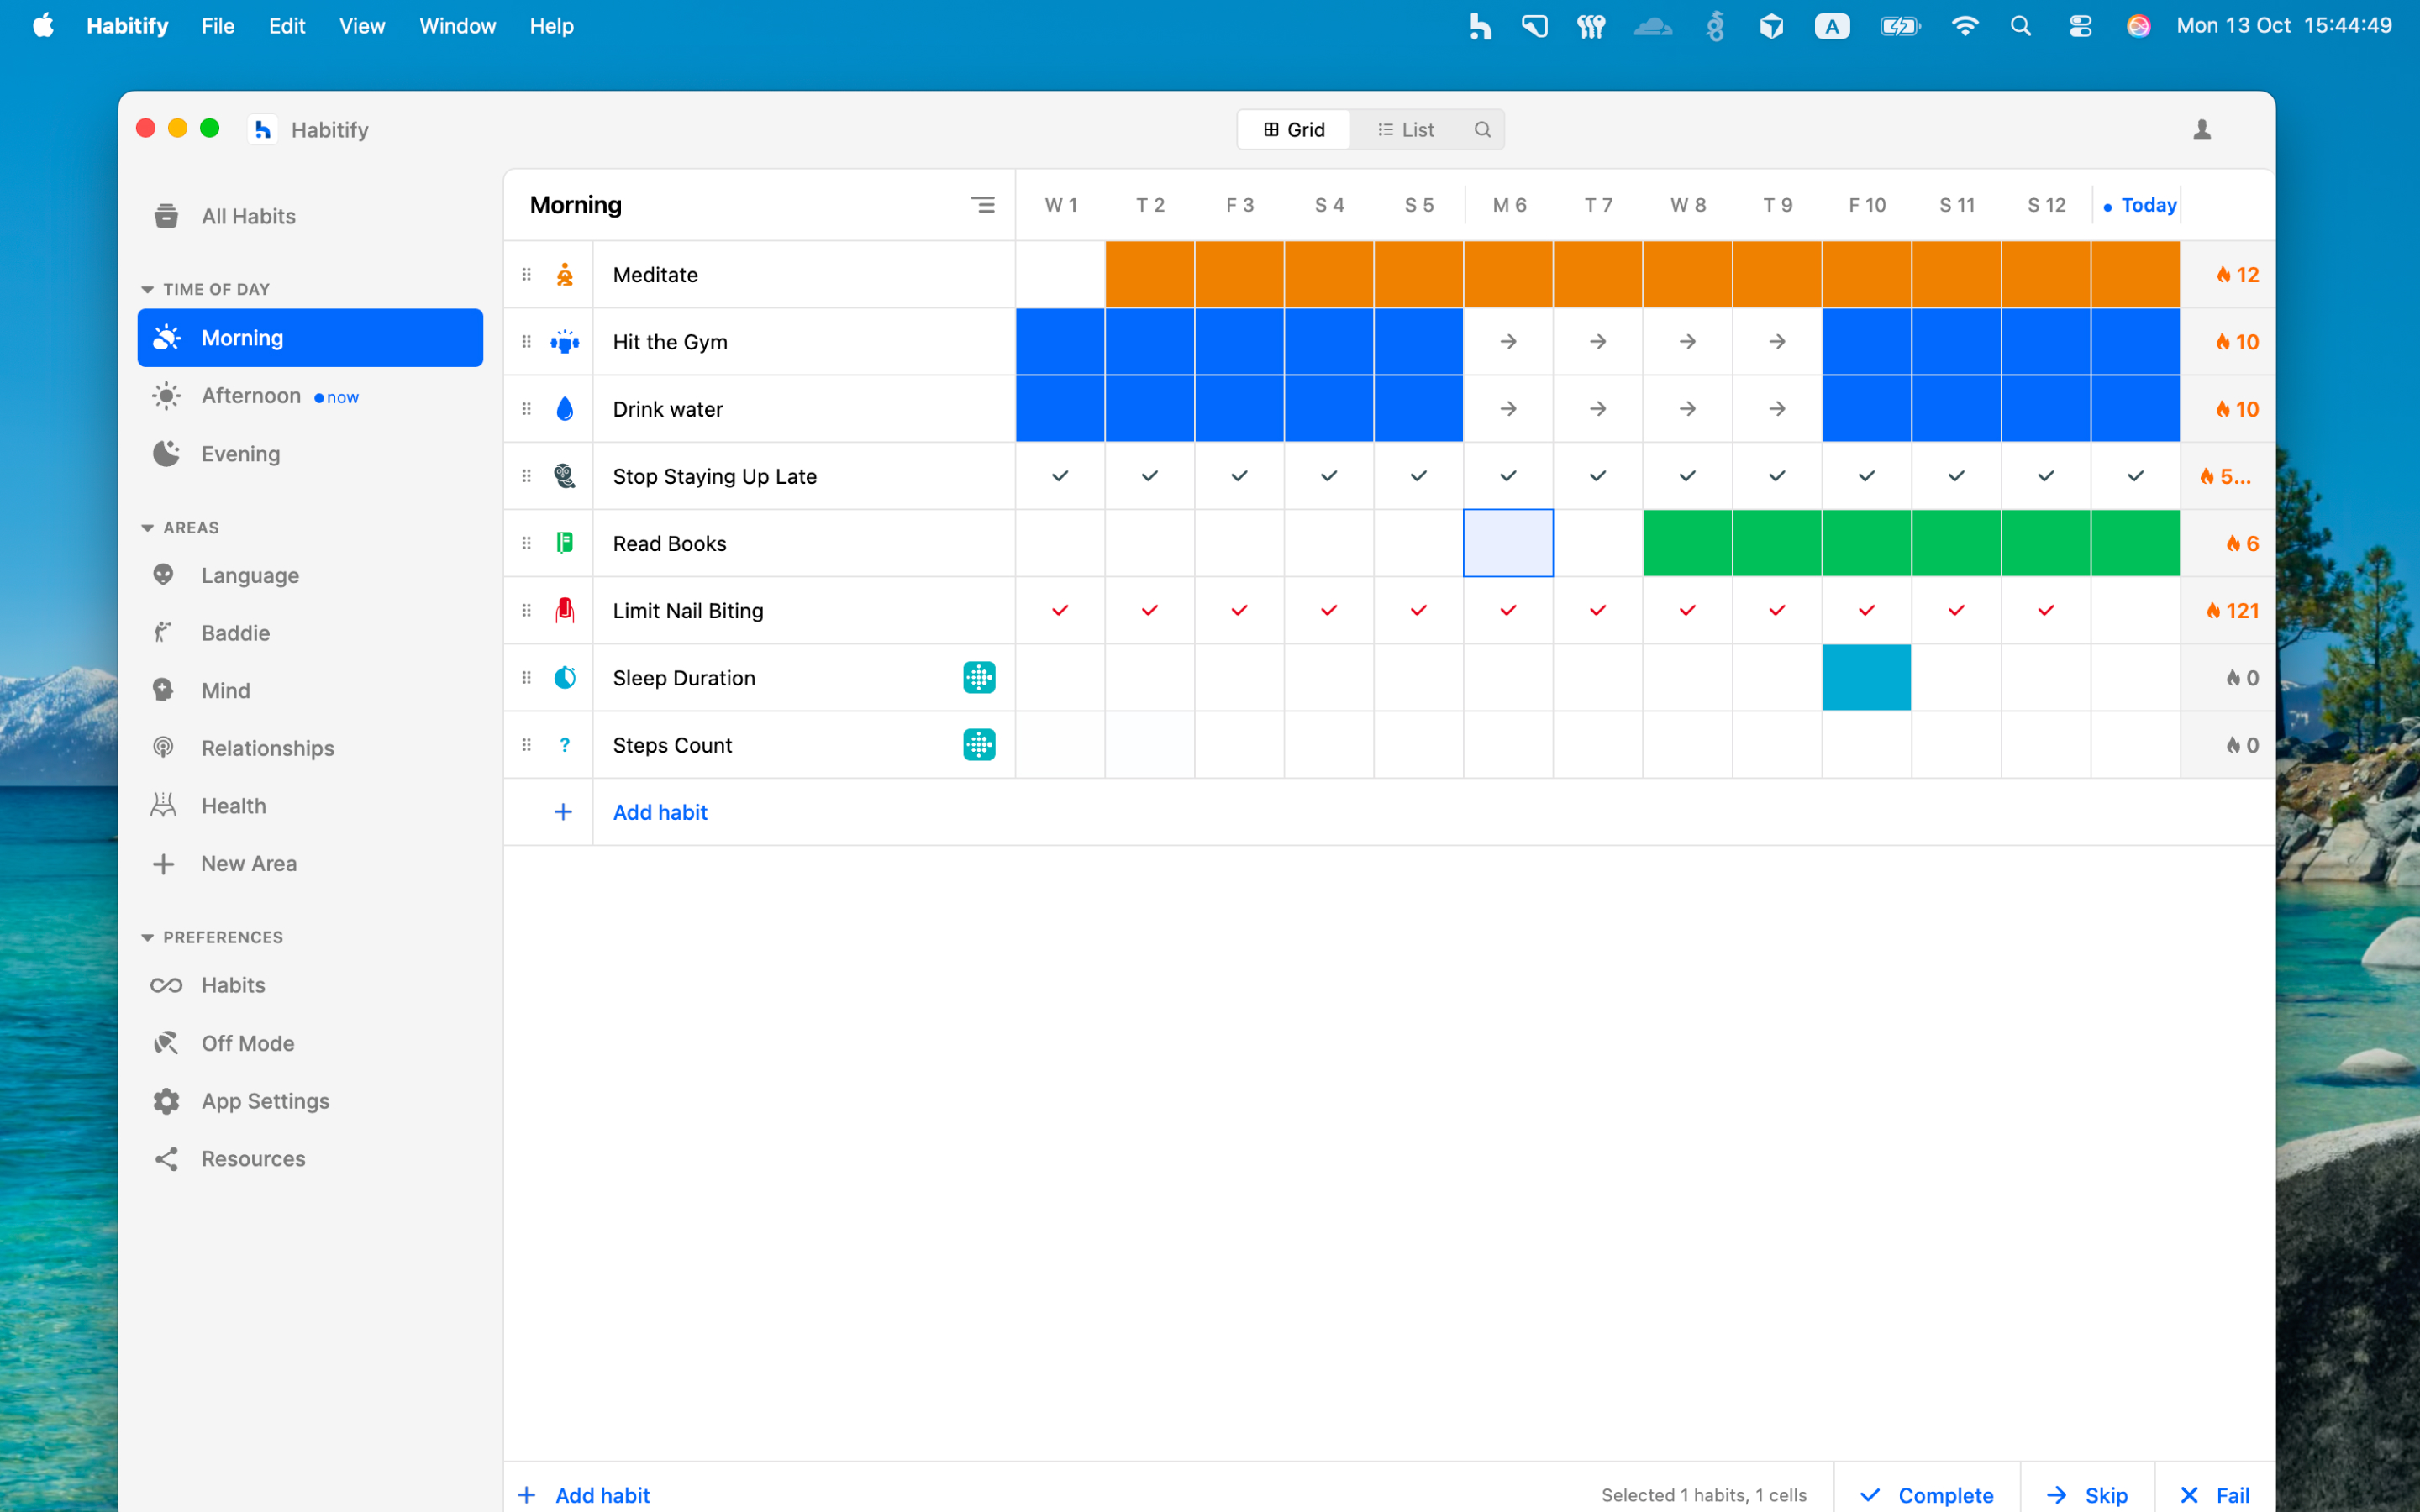
Task: Open the Edit menu
Action: tap(287, 26)
